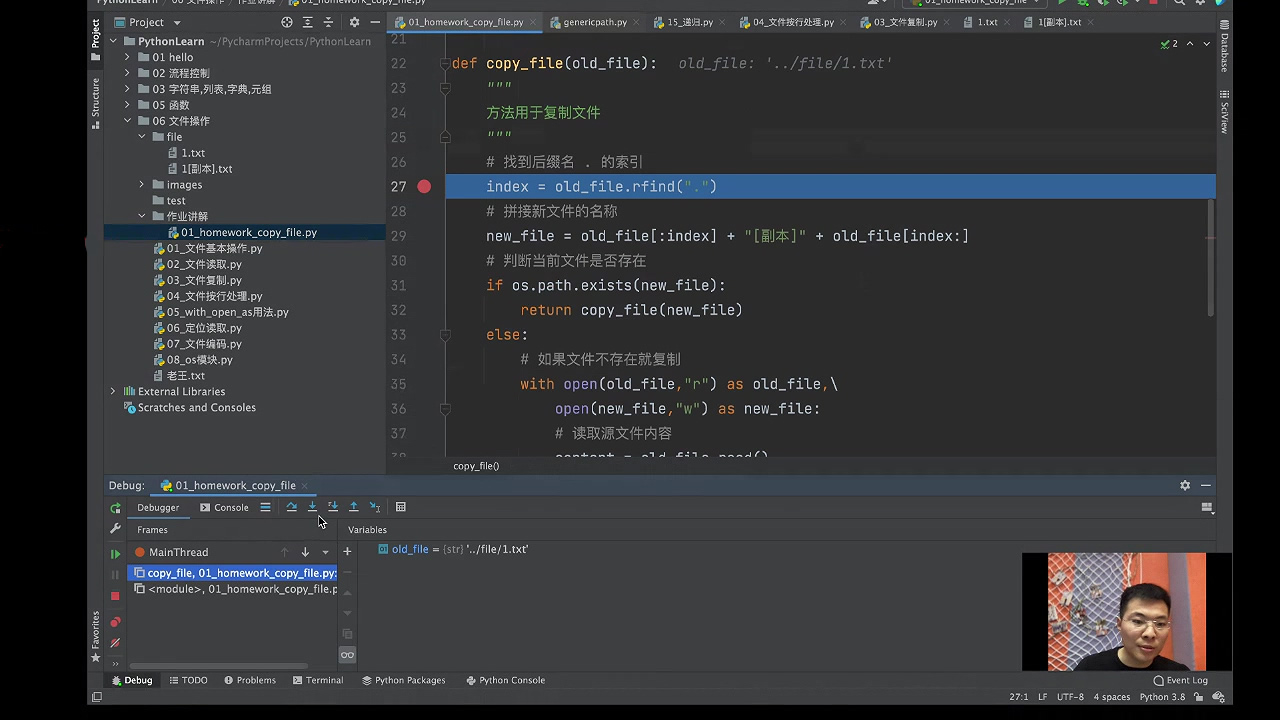Click Select Opened File target icon
The width and height of the screenshot is (1280, 720).
[287, 22]
